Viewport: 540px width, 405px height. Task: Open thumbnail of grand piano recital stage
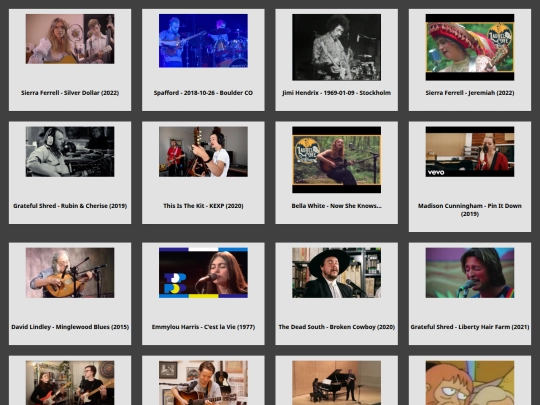point(336,383)
